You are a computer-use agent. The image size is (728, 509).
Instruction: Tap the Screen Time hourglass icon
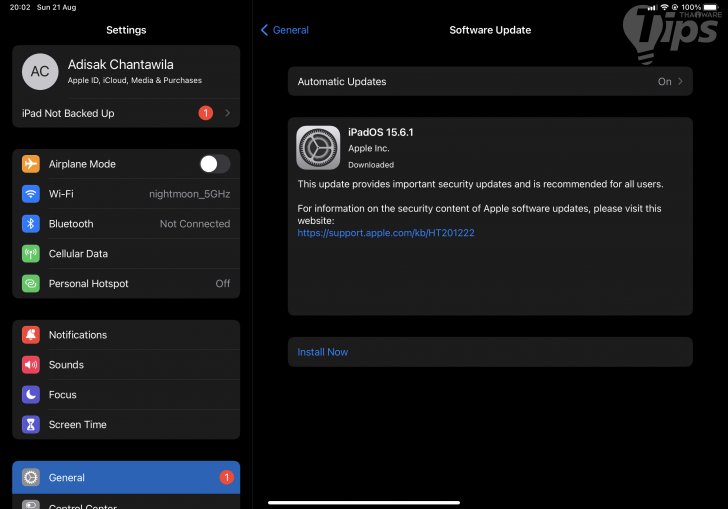pyautogui.click(x=31, y=424)
